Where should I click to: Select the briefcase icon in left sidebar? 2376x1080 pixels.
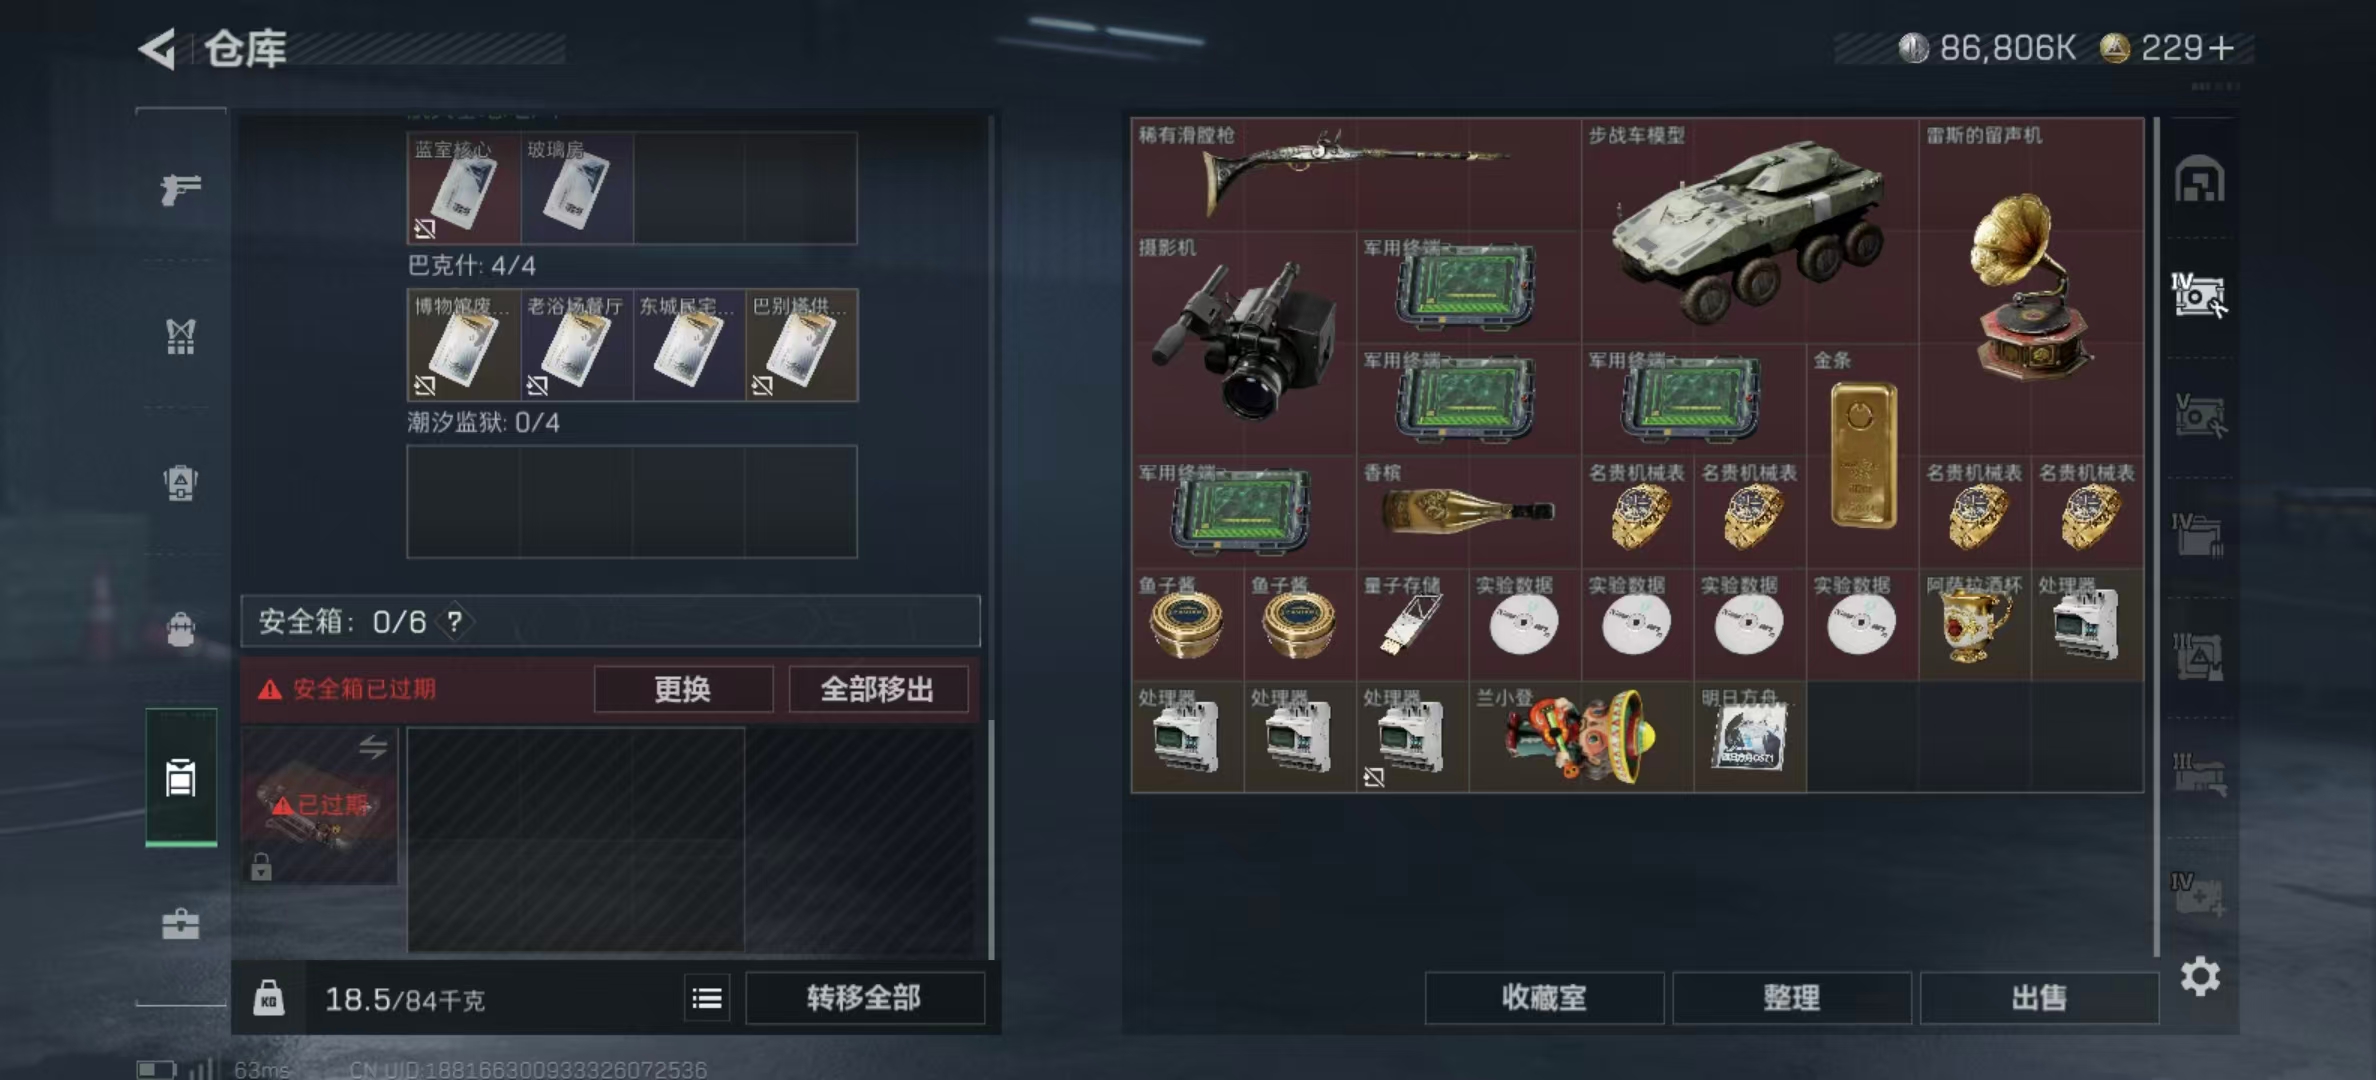(181, 923)
